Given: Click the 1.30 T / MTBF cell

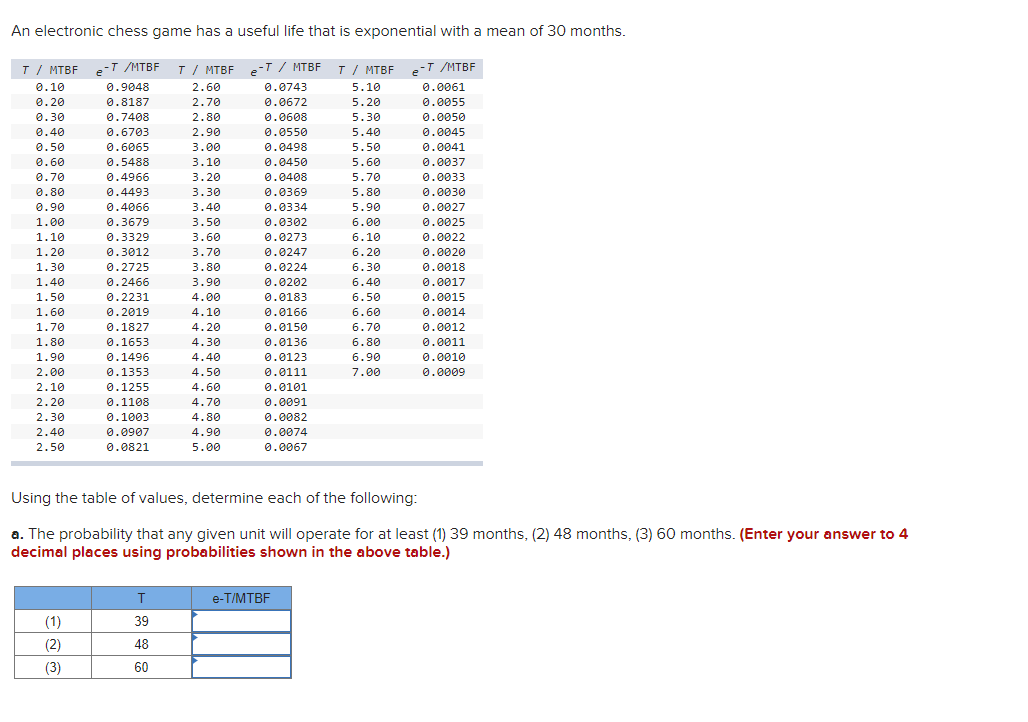Looking at the screenshot, I should click(50, 267).
